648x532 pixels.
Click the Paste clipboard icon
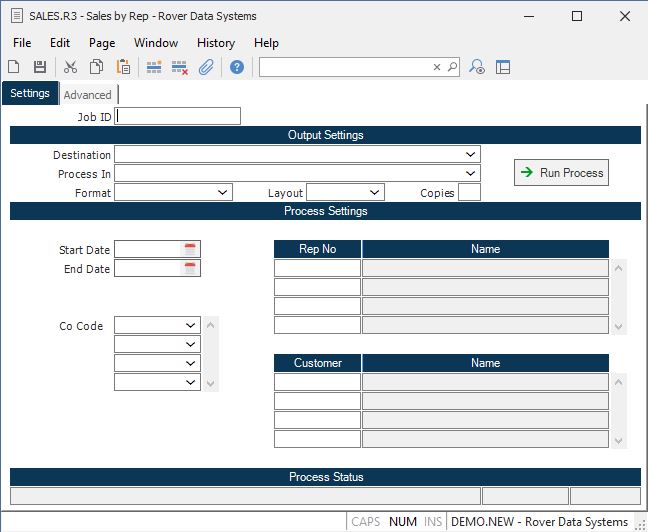(123, 67)
